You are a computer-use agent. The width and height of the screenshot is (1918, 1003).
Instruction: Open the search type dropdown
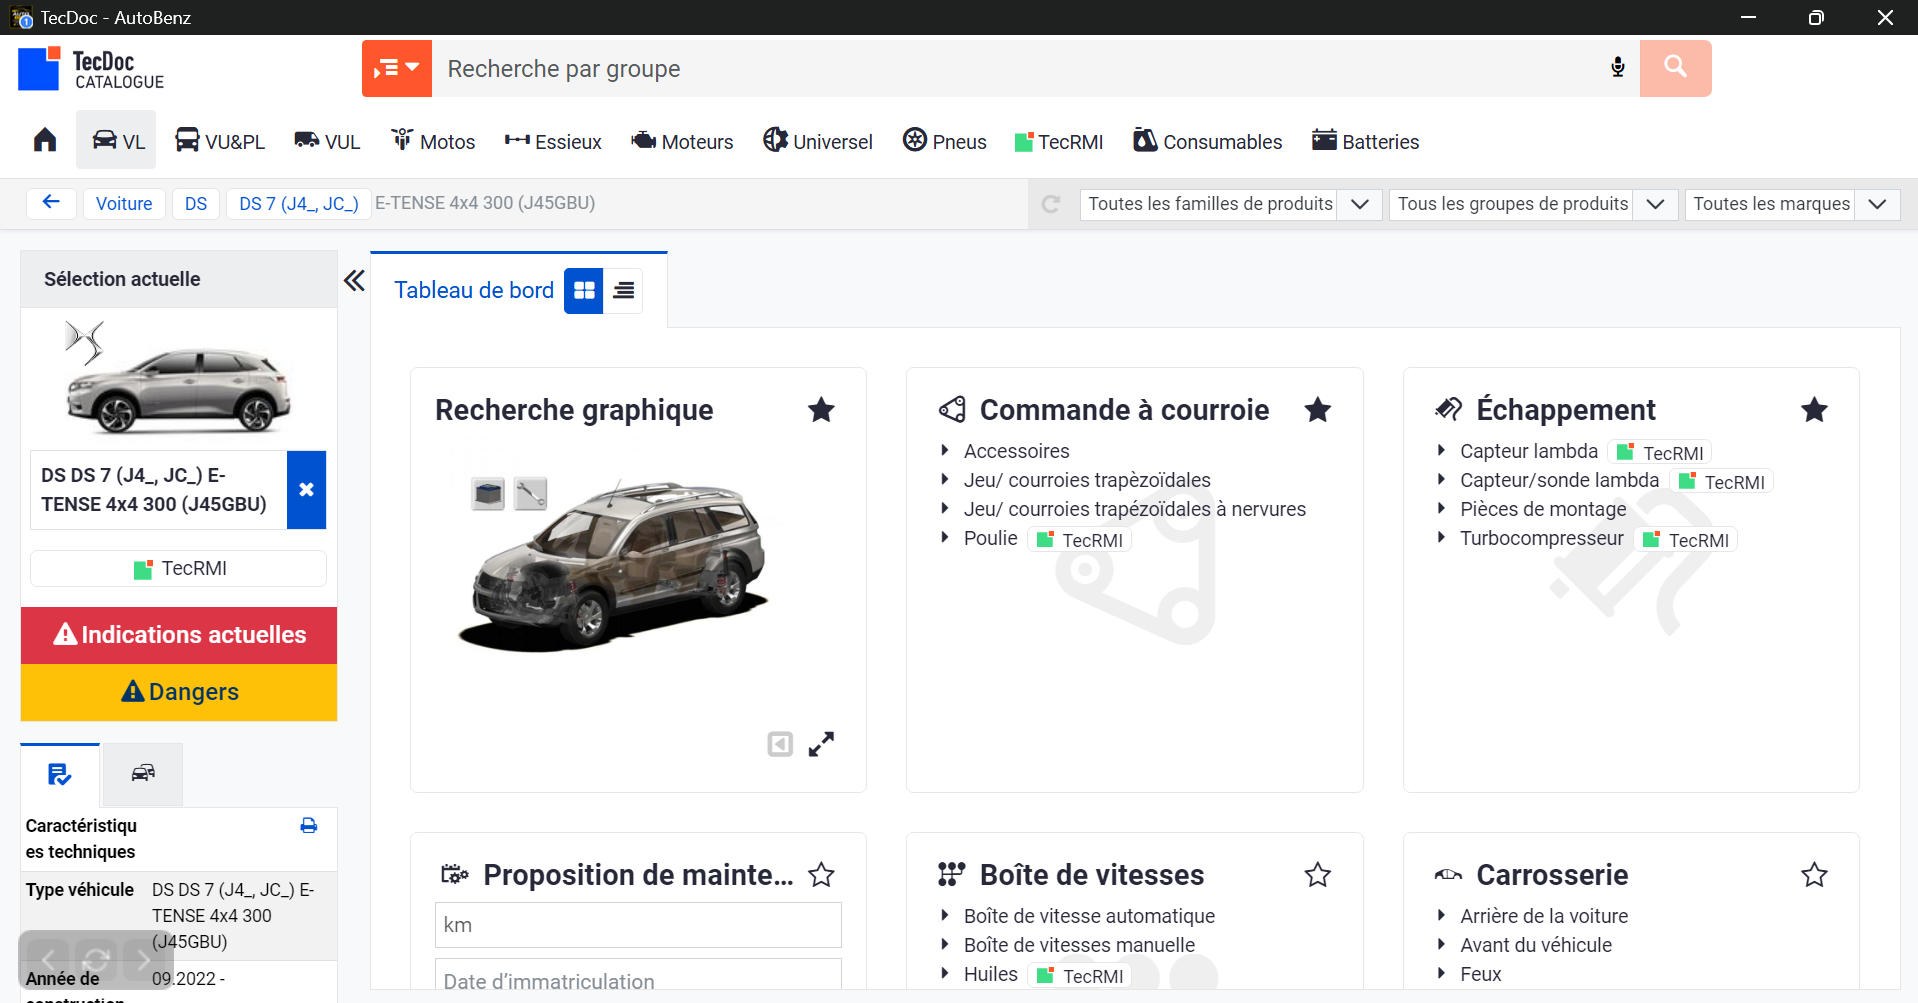397,69
